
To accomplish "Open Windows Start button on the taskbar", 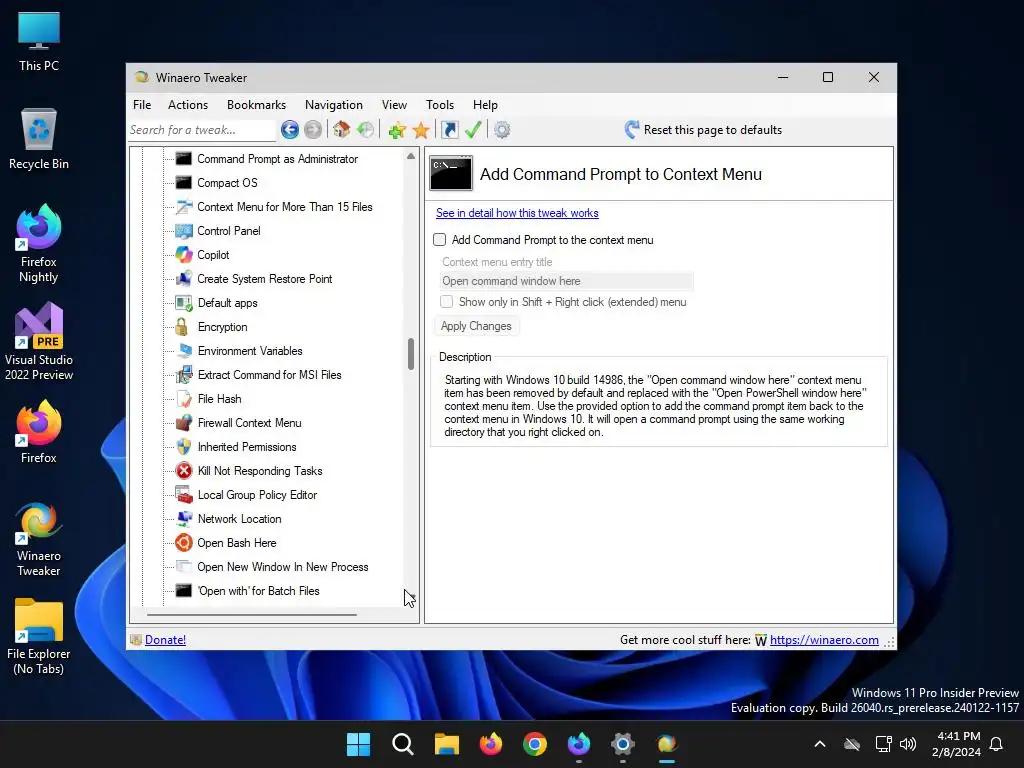I will [359, 744].
